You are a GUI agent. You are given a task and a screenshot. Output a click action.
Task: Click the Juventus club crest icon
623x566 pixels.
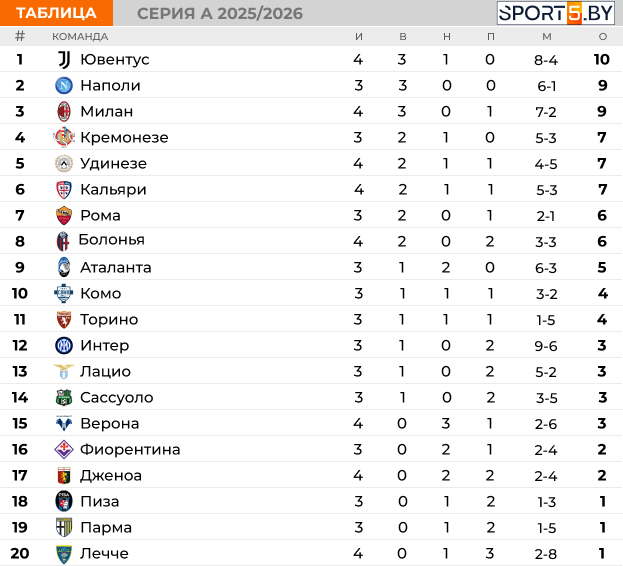click(64, 60)
